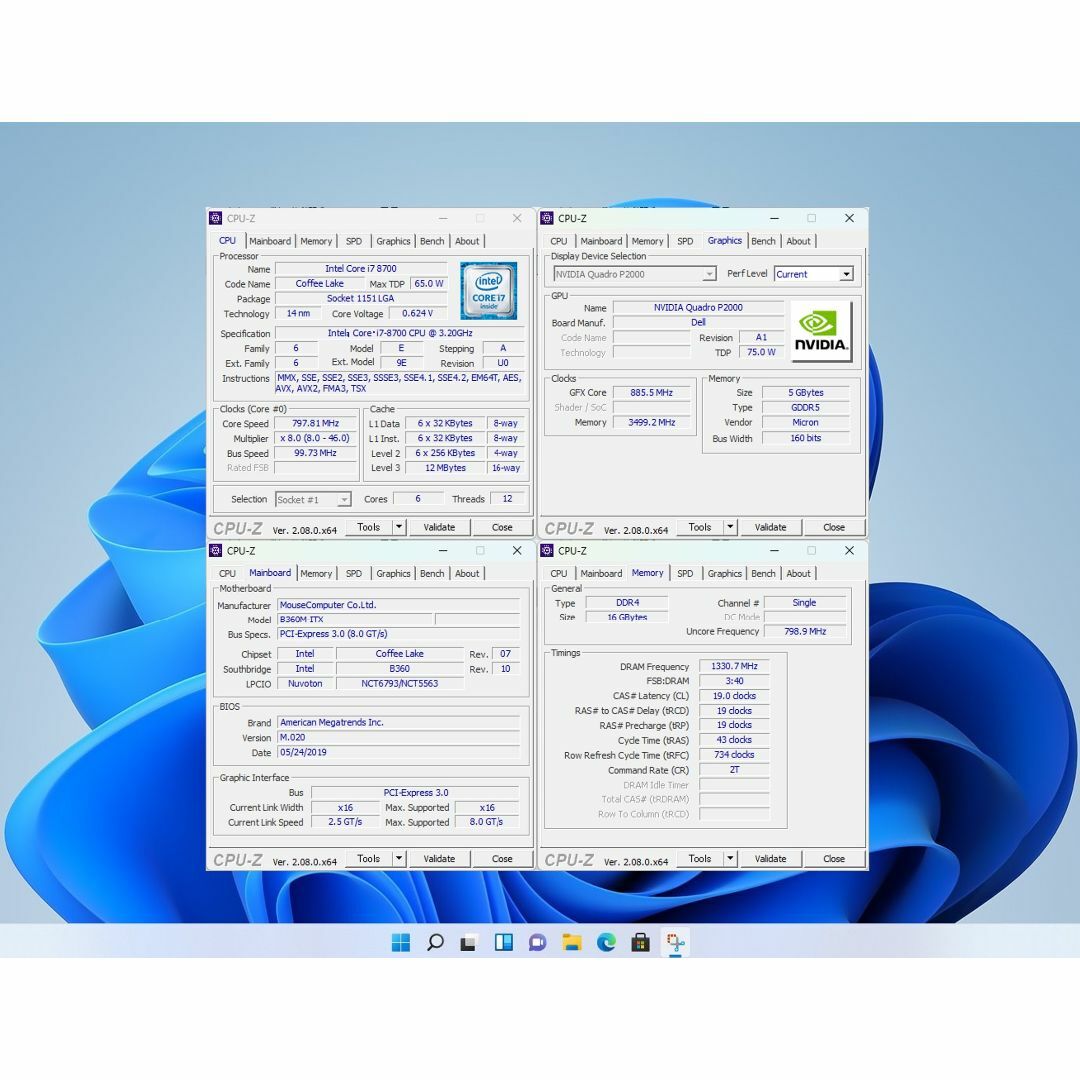Open Tools dropdown arrow in Mainboard window

(x=399, y=858)
